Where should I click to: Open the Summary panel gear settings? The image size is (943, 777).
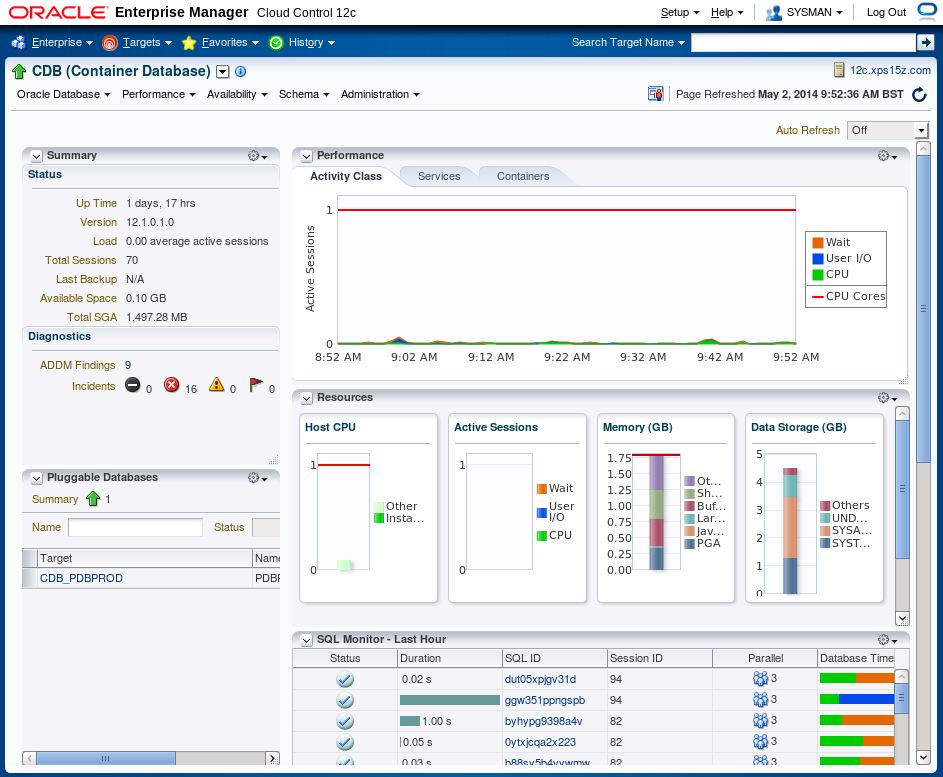pyautogui.click(x=257, y=156)
